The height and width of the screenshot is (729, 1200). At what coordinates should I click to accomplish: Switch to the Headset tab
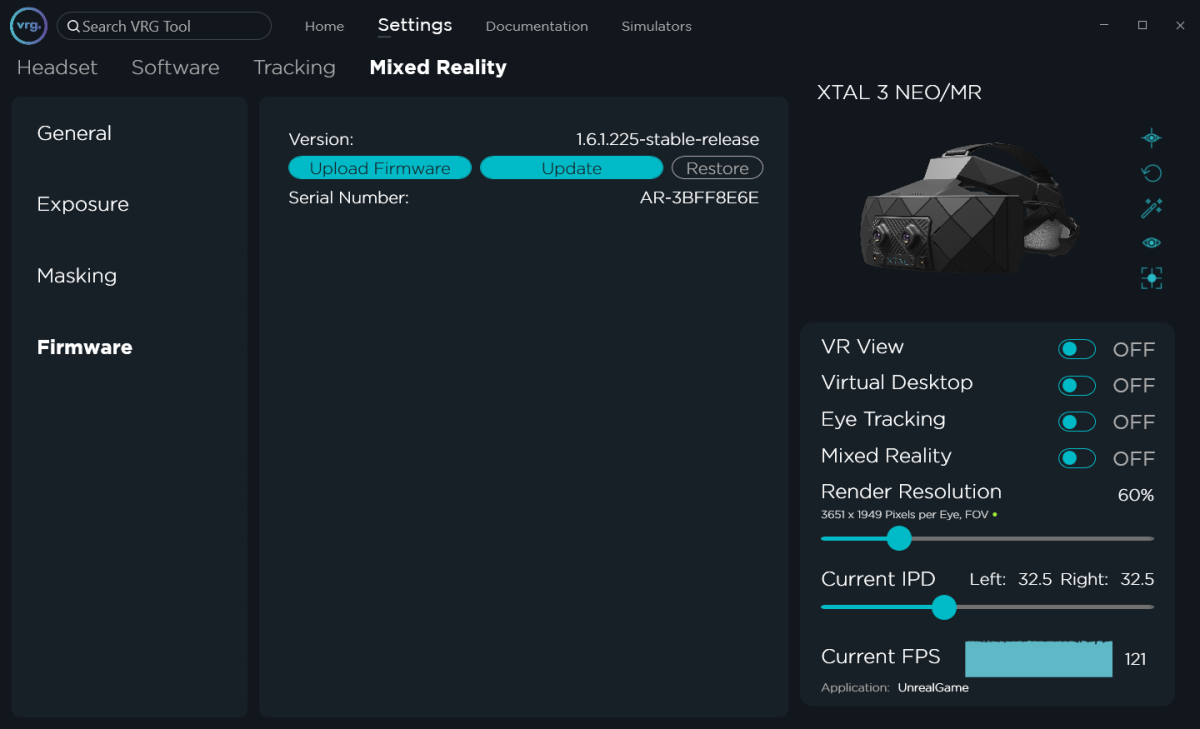pyautogui.click(x=57, y=67)
